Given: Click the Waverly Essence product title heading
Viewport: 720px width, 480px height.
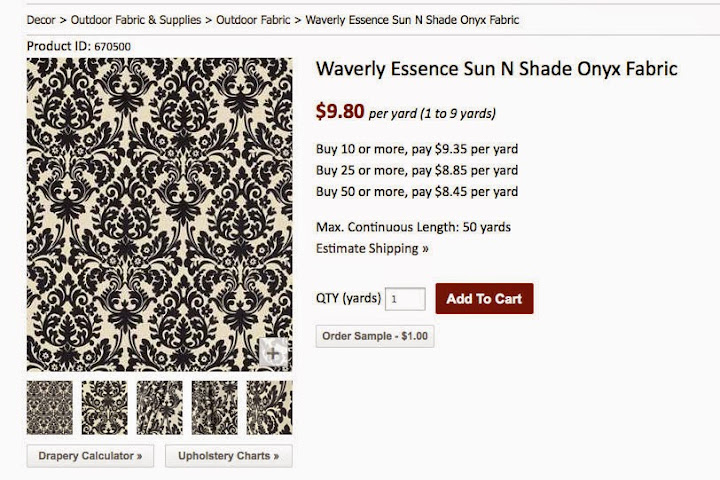Looking at the screenshot, I should coord(496,69).
